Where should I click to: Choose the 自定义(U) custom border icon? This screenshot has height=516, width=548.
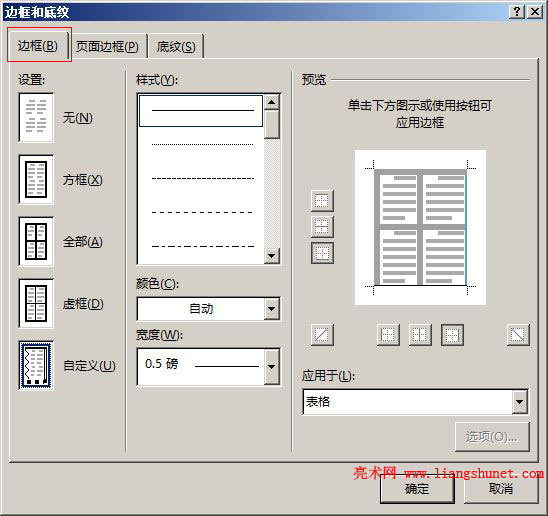click(36, 365)
